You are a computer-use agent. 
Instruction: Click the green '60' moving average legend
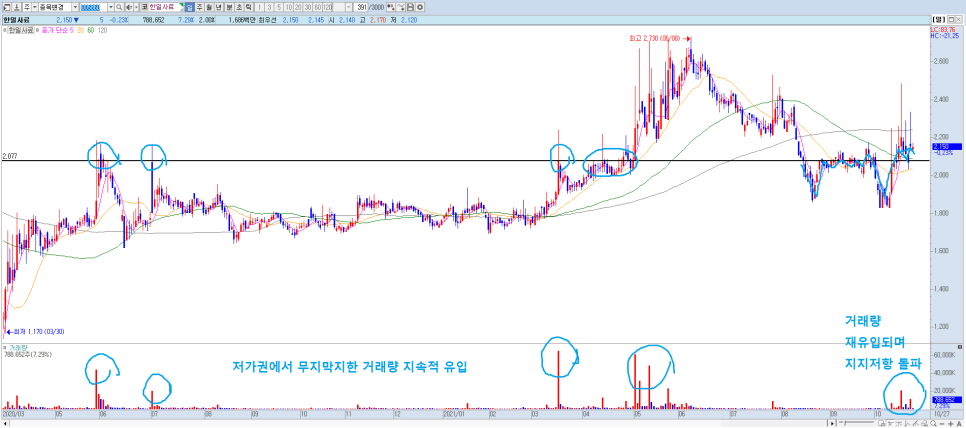(91, 30)
